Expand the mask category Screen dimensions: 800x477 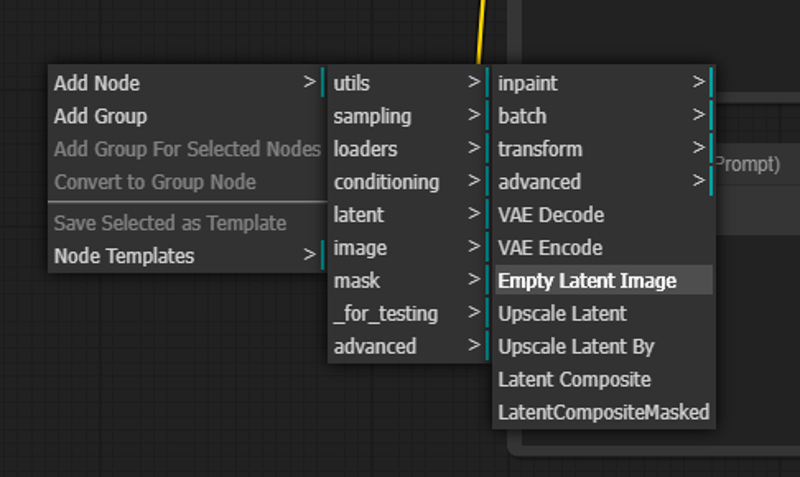pyautogui.click(x=409, y=280)
